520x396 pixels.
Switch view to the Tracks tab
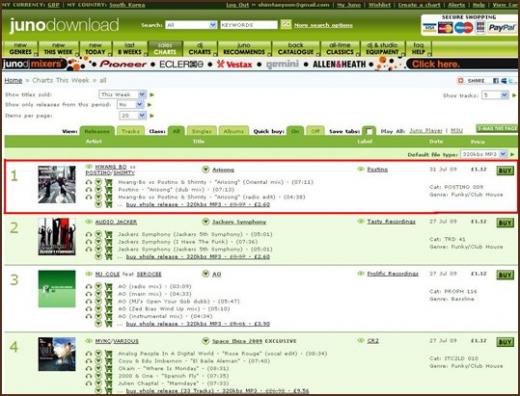(131, 131)
